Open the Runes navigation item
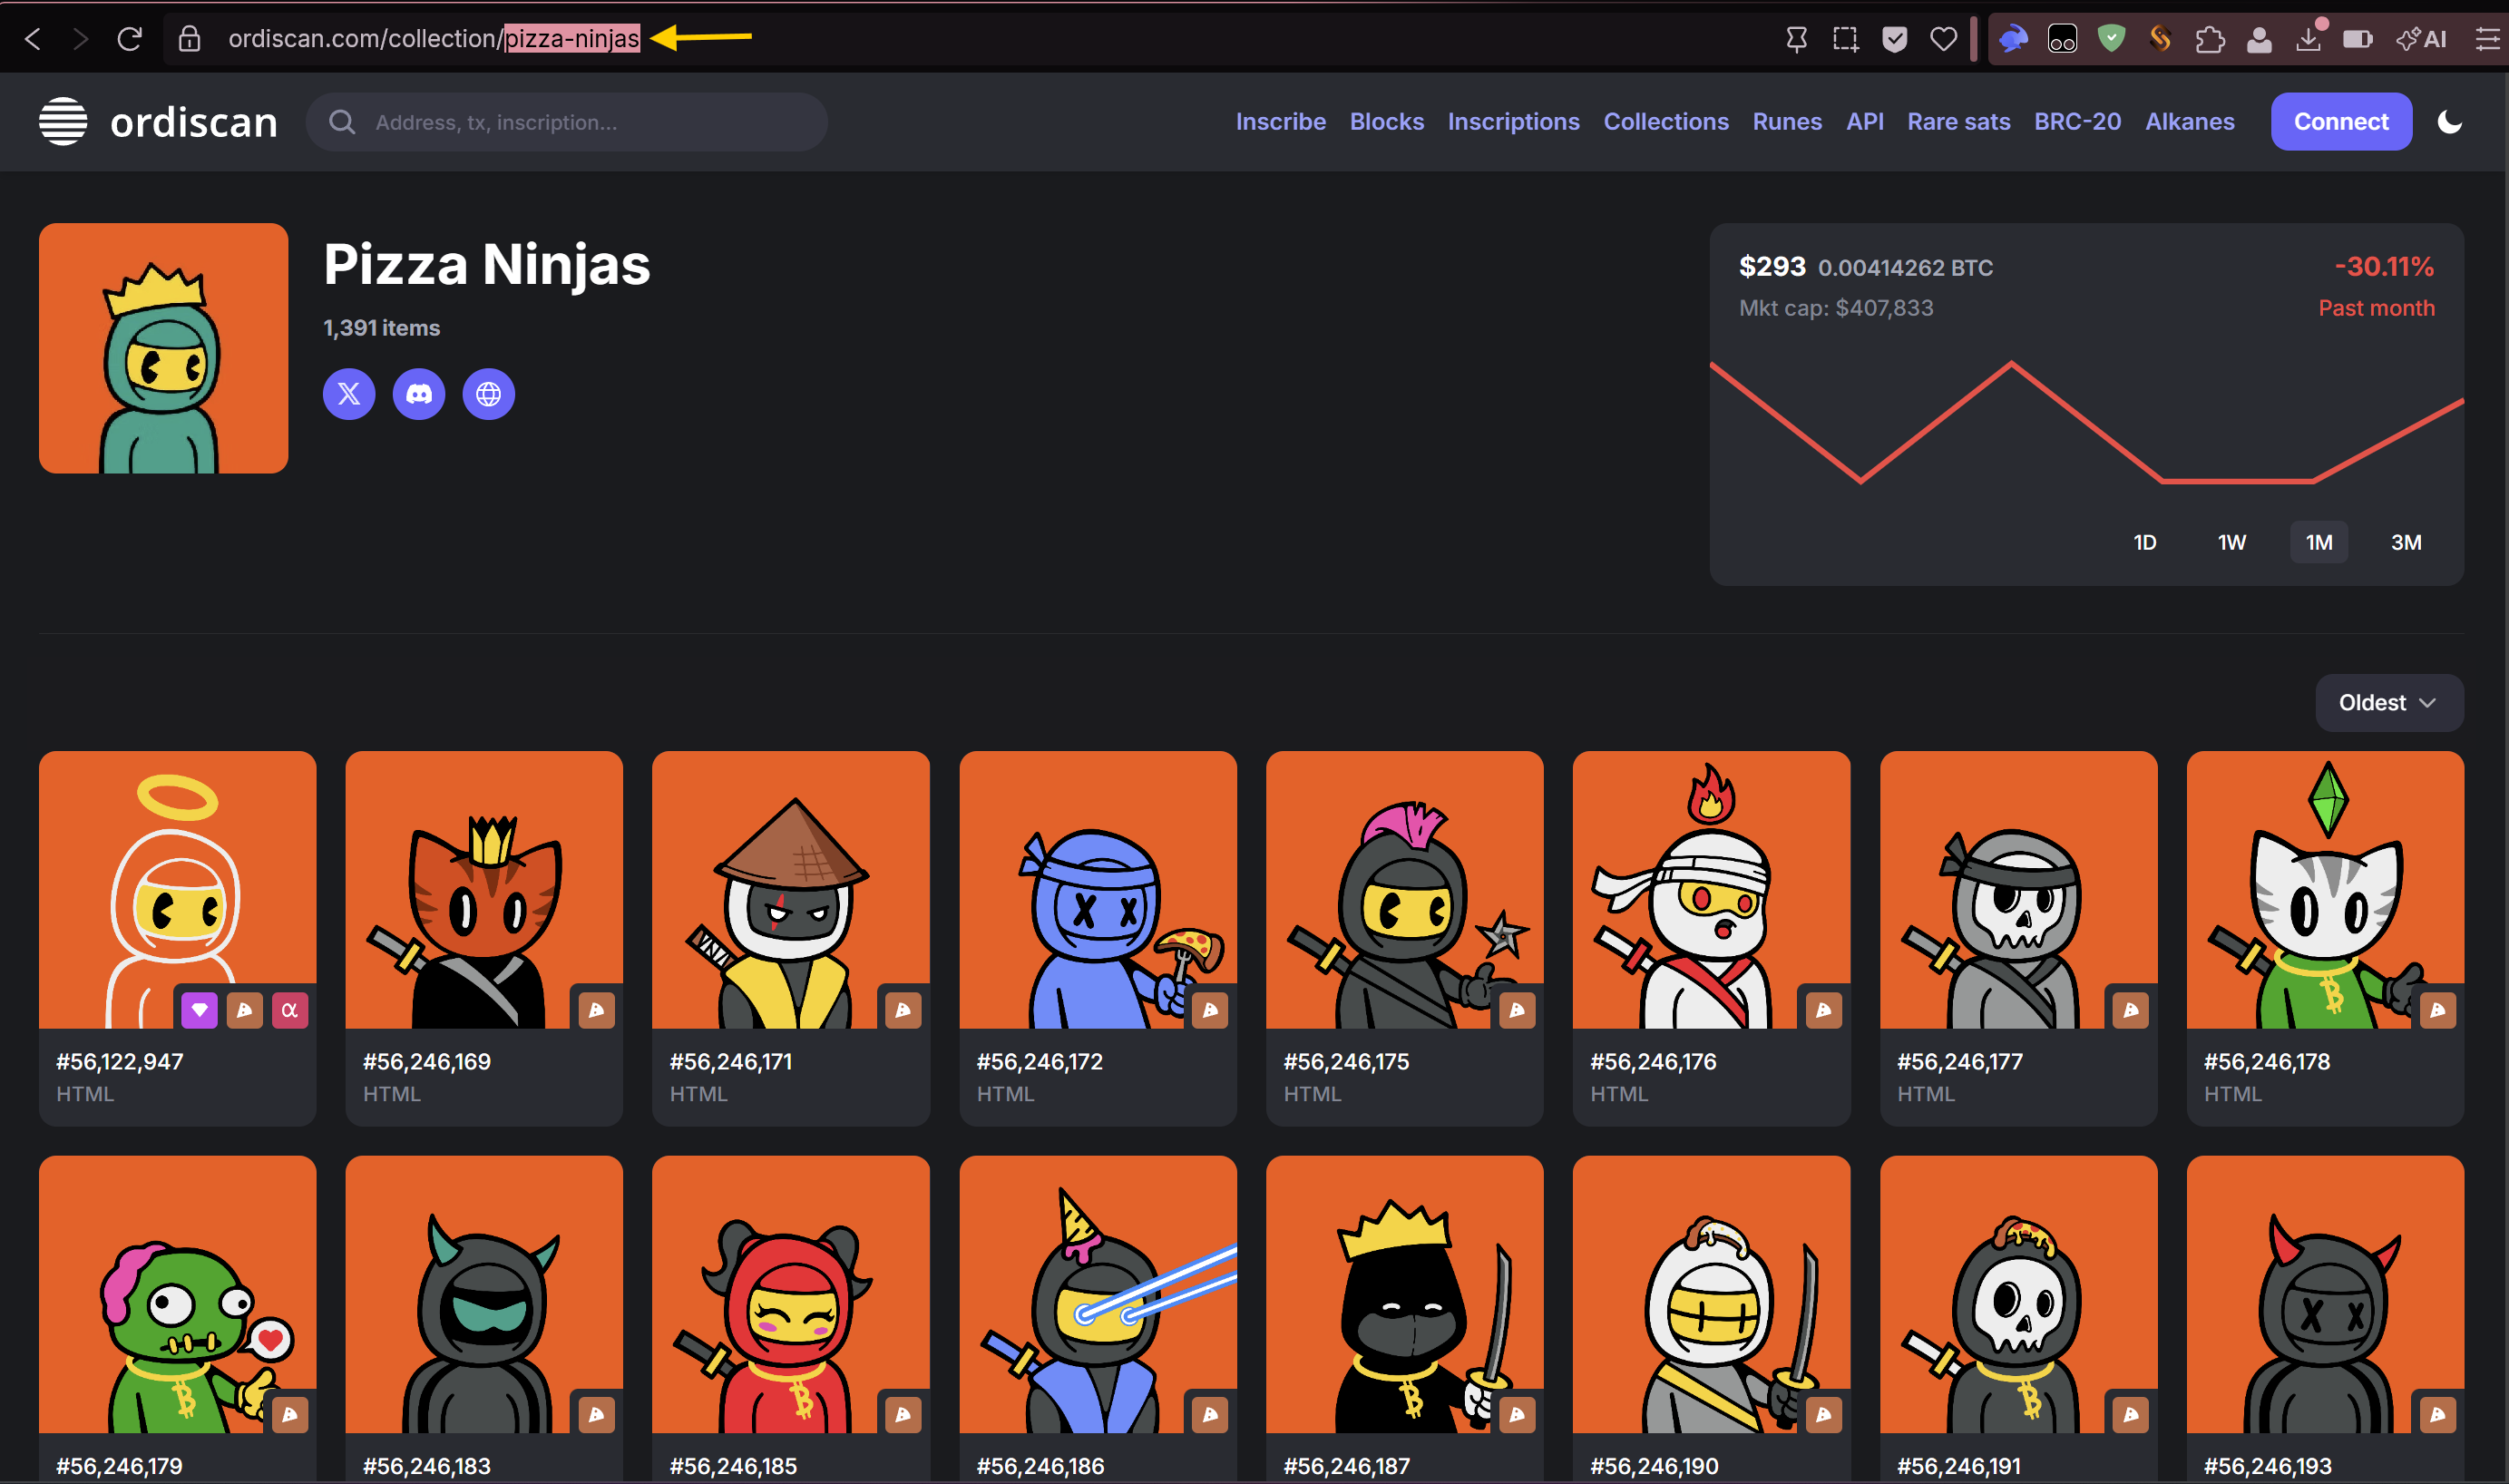 point(1786,122)
